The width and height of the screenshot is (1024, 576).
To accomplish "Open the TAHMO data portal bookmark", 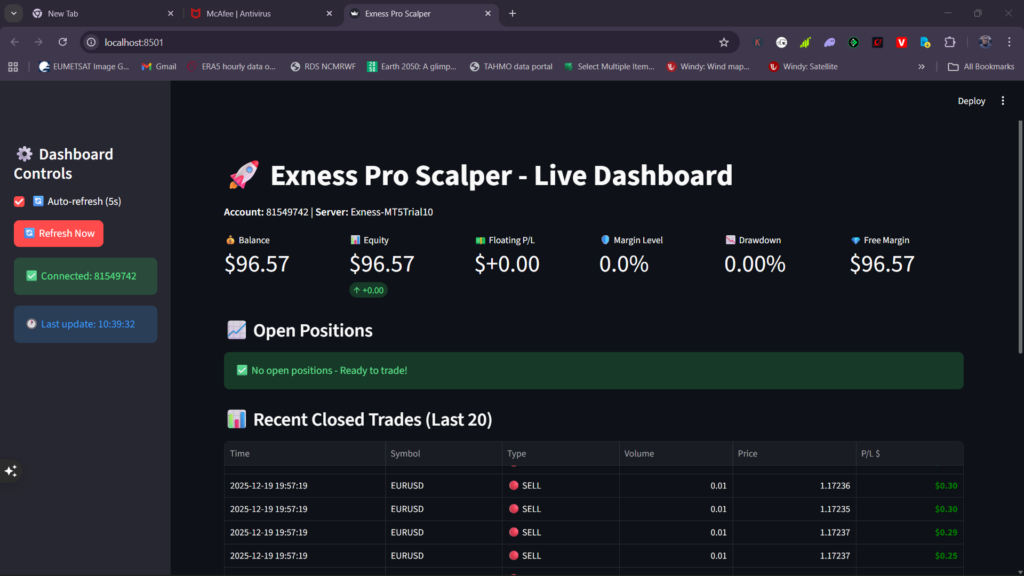I will (511, 67).
